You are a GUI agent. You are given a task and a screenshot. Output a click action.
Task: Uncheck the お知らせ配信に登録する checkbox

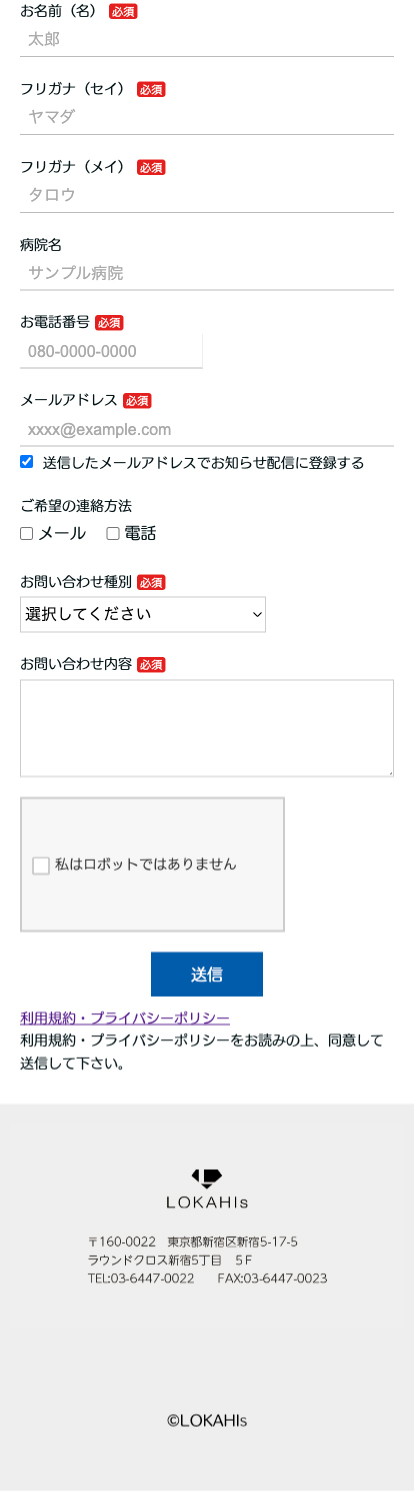click(x=27, y=462)
